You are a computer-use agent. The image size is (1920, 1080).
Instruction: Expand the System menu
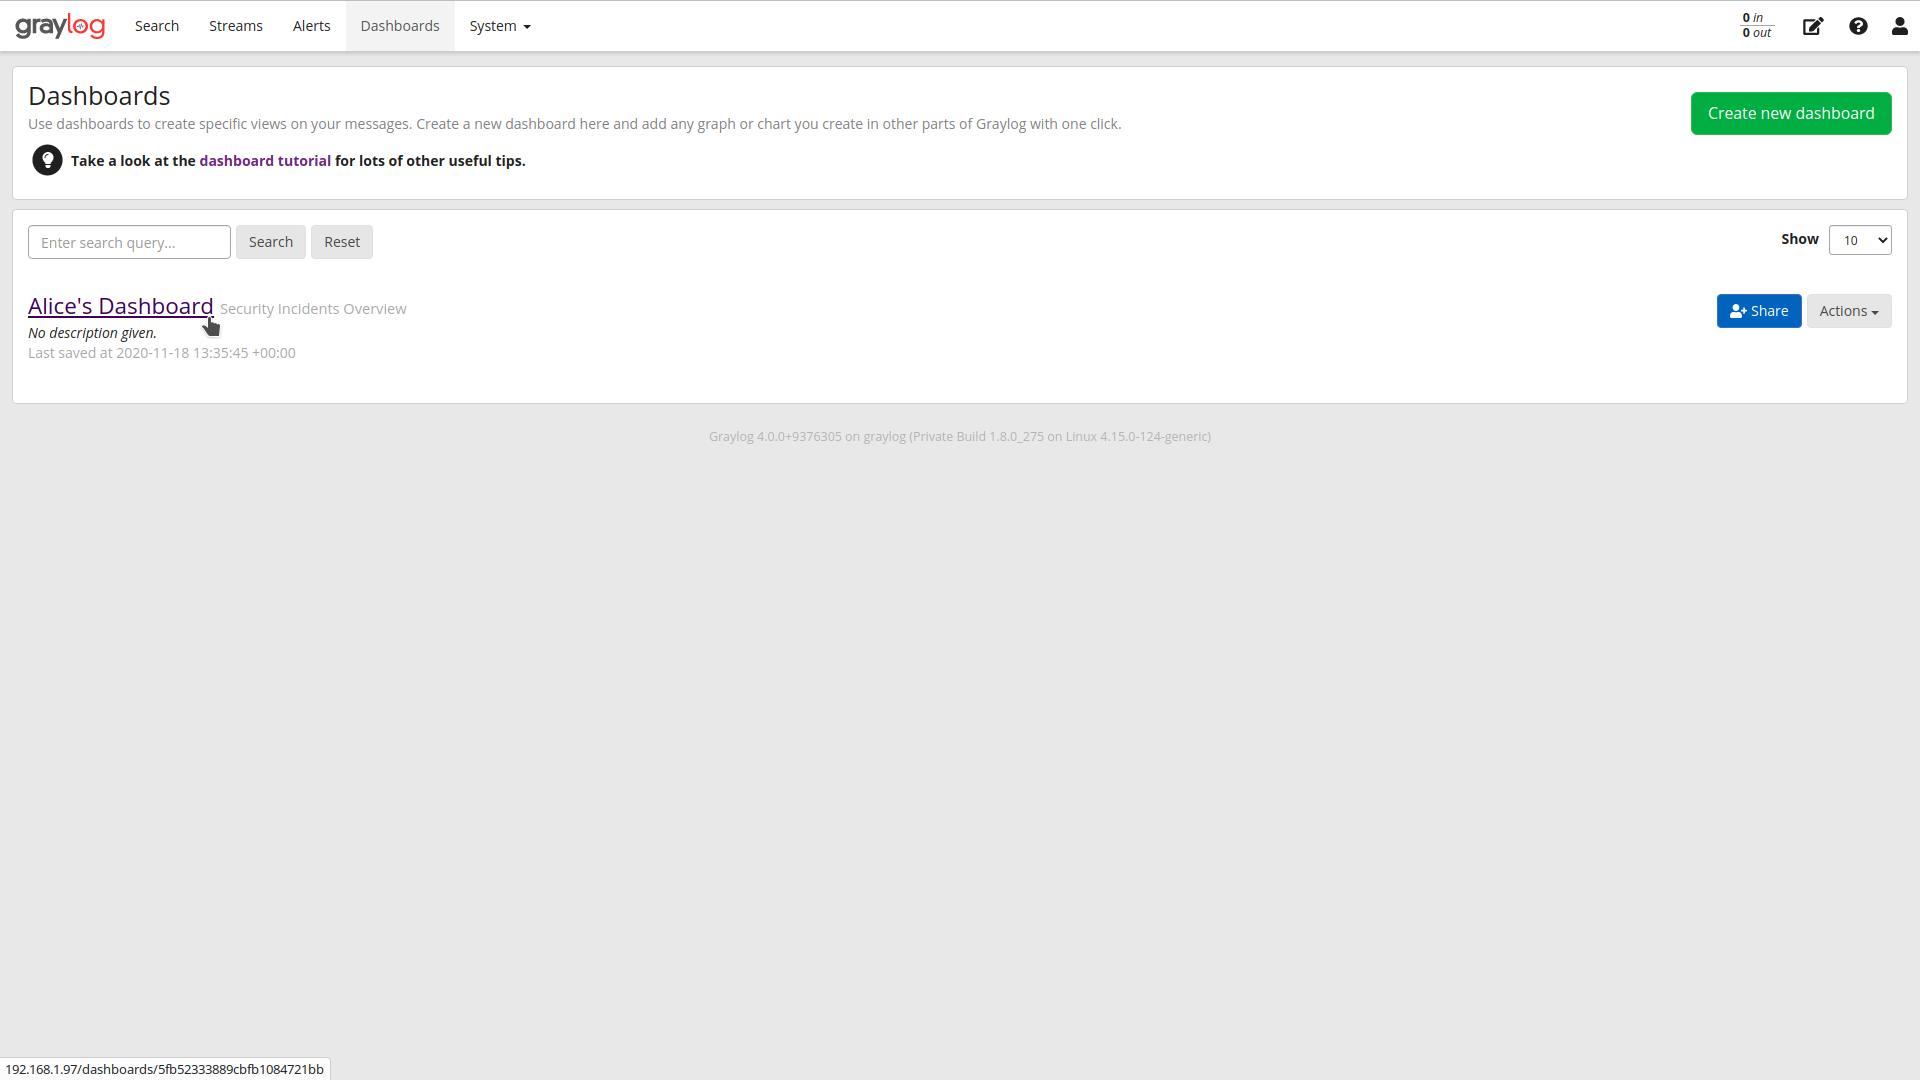point(499,26)
